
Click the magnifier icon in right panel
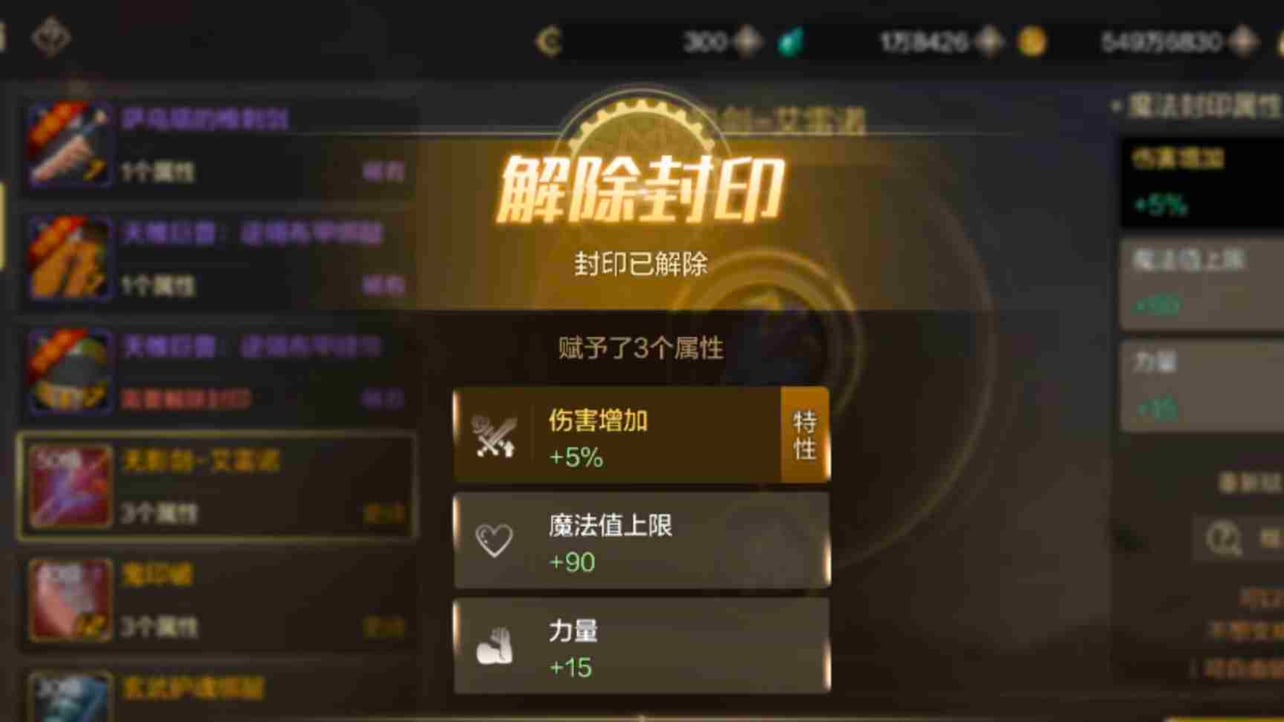tap(1224, 540)
